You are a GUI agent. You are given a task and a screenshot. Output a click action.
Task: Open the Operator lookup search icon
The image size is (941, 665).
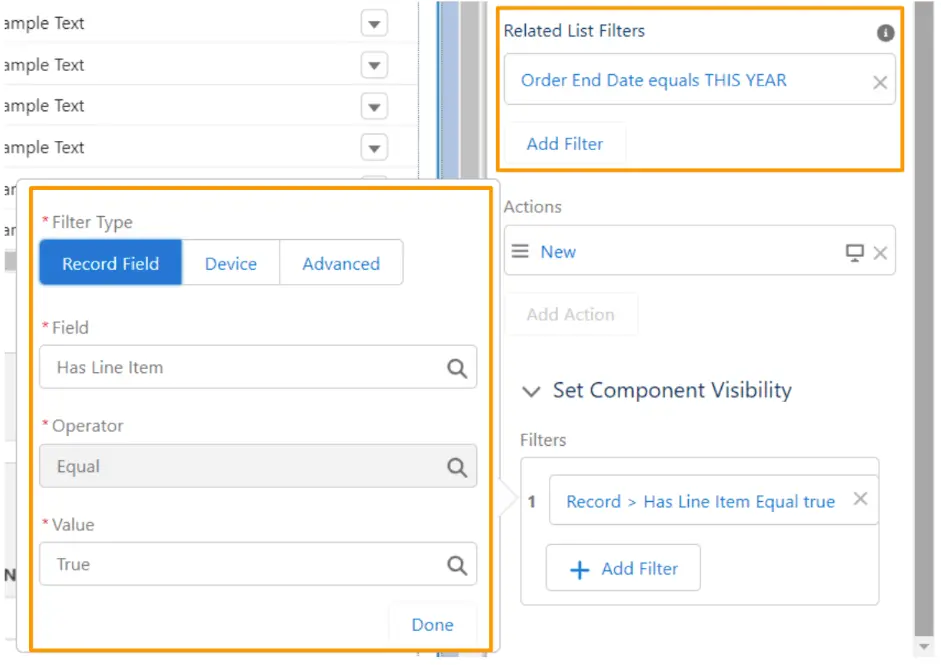click(x=457, y=466)
